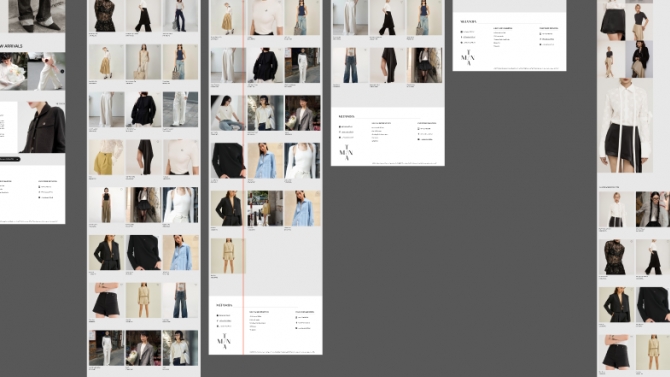Select the dark flared jeans image at the tallest grid's top

180,16
